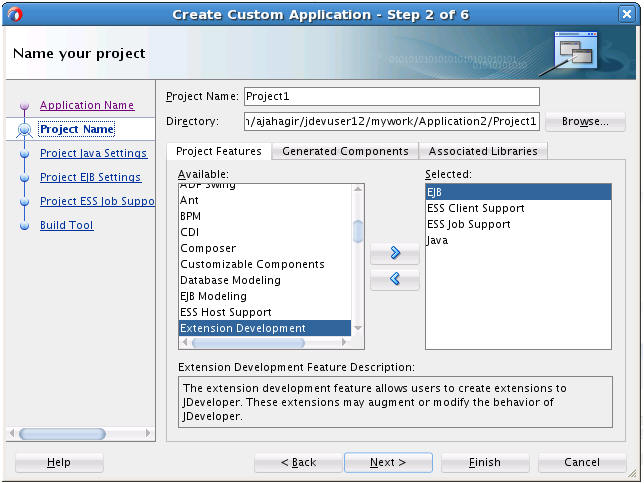Focus the Directory path field
This screenshot has width=644, height=483.
[391, 122]
